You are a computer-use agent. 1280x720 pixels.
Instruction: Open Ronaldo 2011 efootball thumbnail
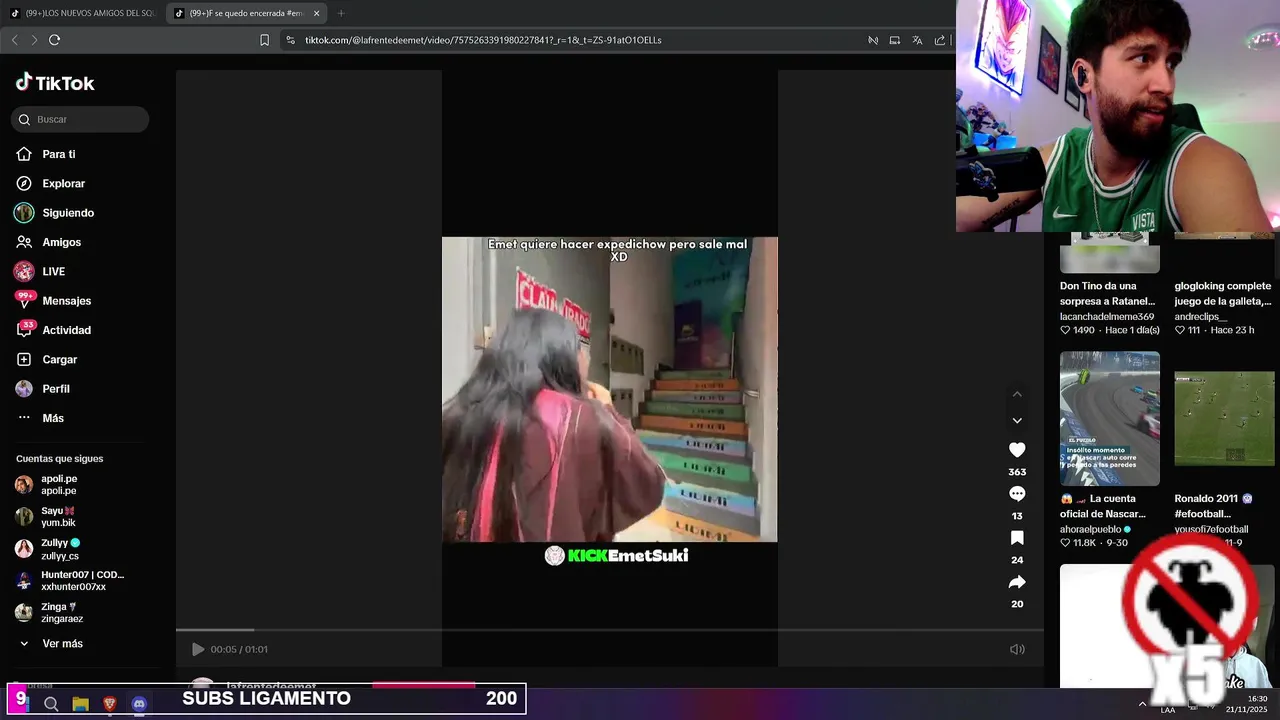1224,418
